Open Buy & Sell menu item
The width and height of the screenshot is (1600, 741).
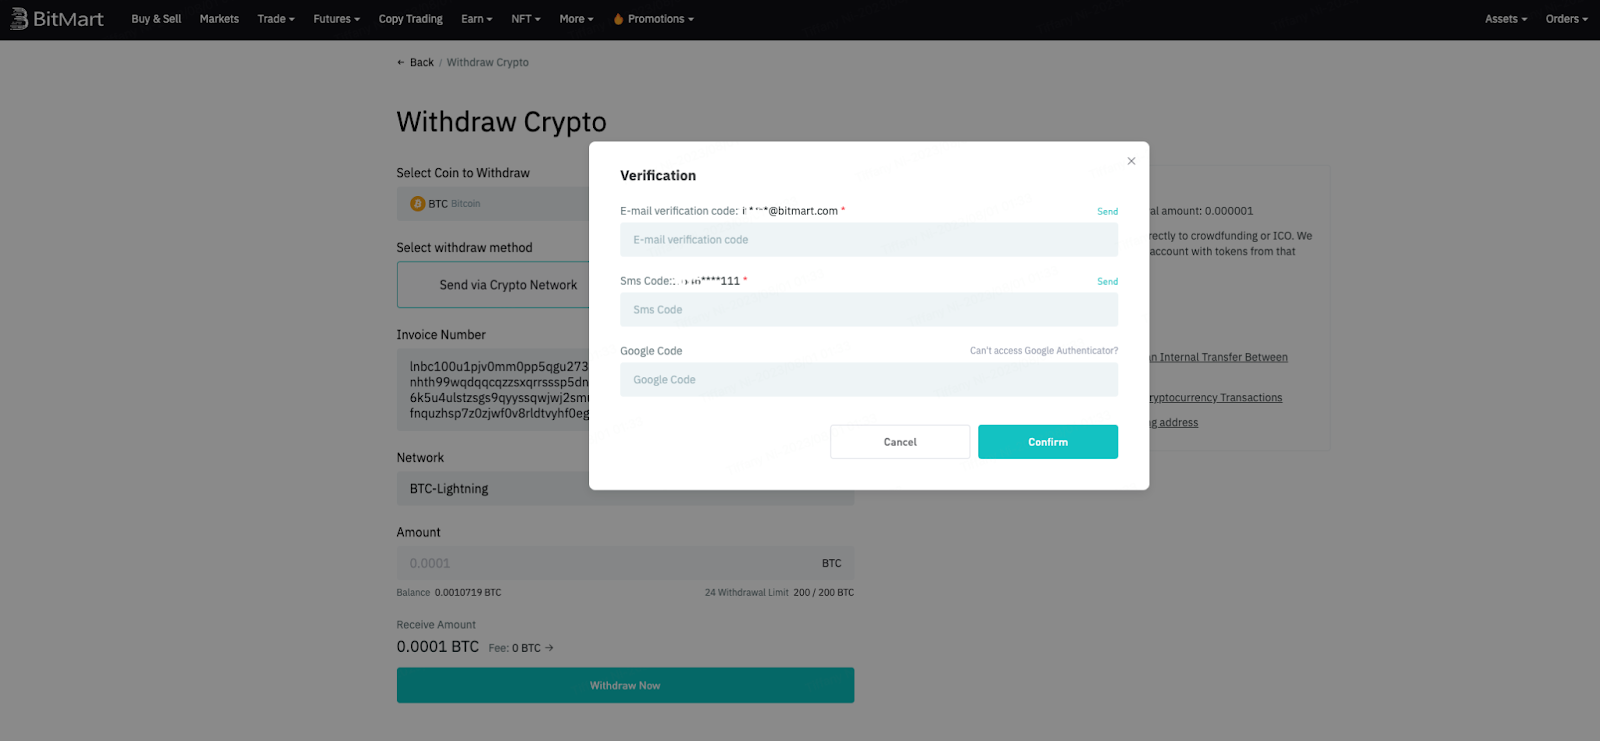(x=156, y=19)
